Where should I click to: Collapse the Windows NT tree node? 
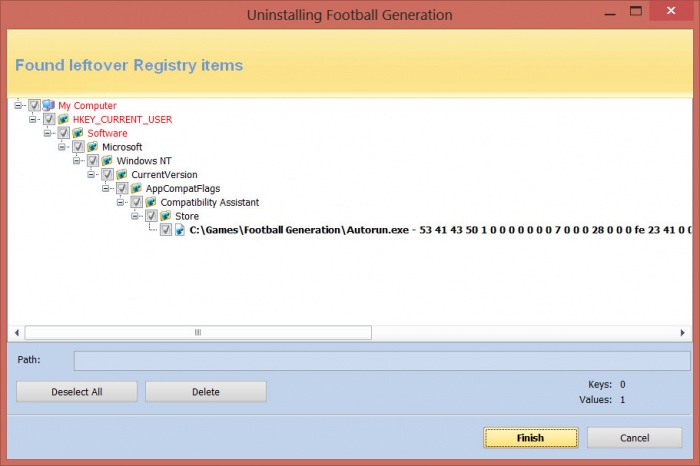[x=76, y=161]
